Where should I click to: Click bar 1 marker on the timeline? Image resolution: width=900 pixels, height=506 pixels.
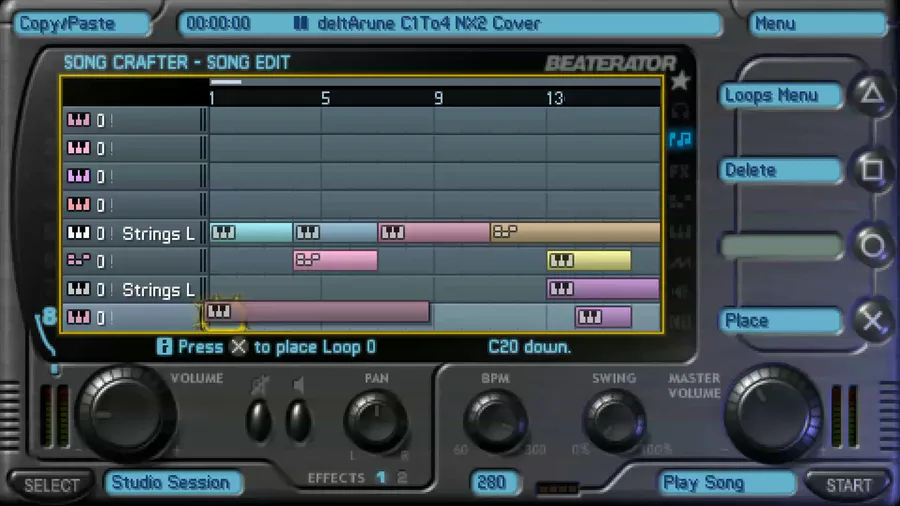click(212, 99)
